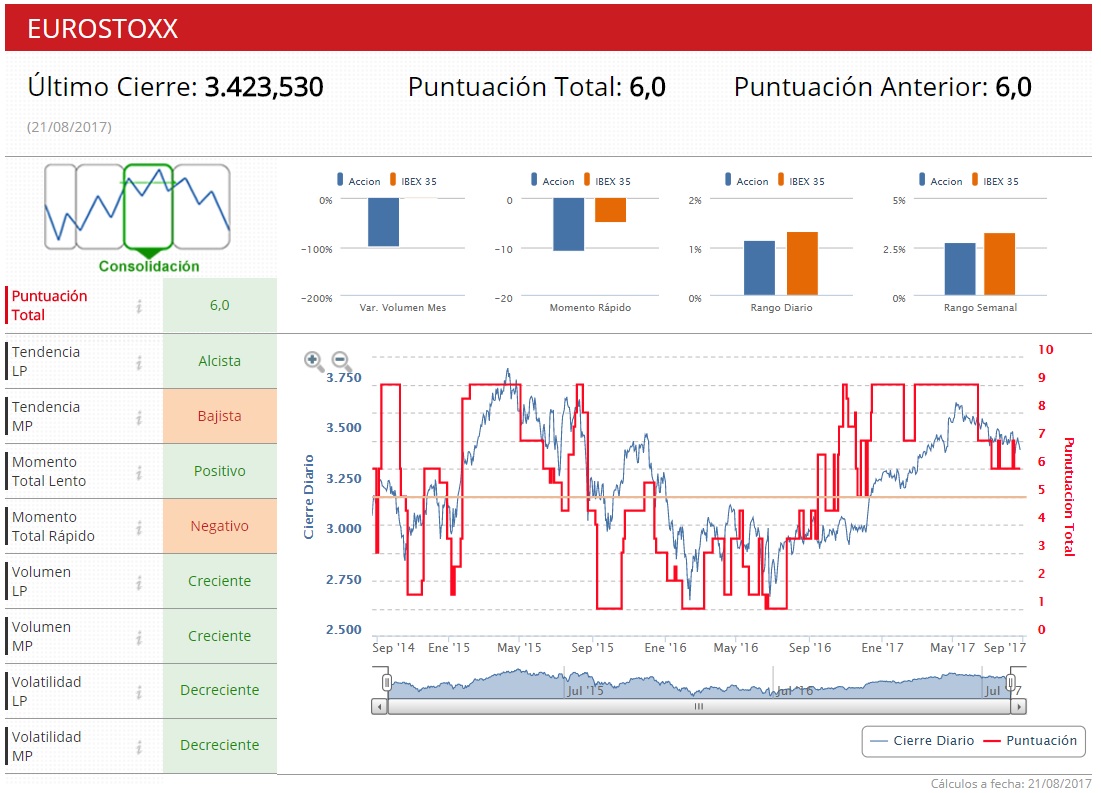Toggle Accion series in Var. Volumen Mes chart

tap(359, 181)
